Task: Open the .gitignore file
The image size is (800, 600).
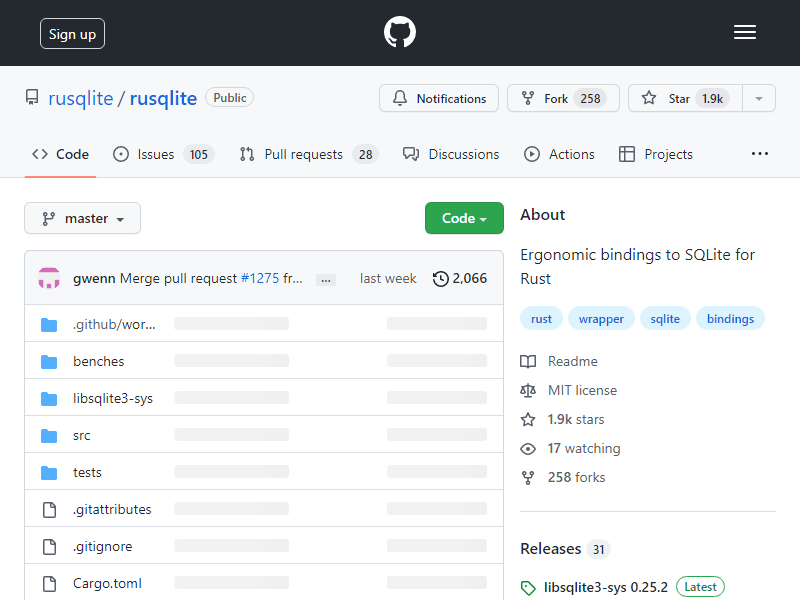Action: 103,546
